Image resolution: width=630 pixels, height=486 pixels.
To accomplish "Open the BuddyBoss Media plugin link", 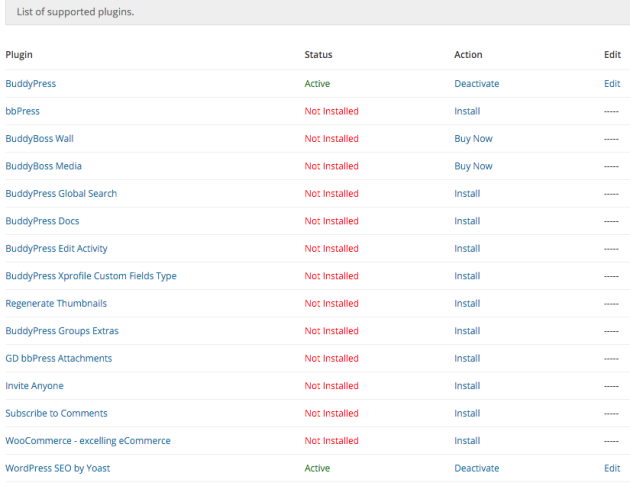I will [43, 166].
